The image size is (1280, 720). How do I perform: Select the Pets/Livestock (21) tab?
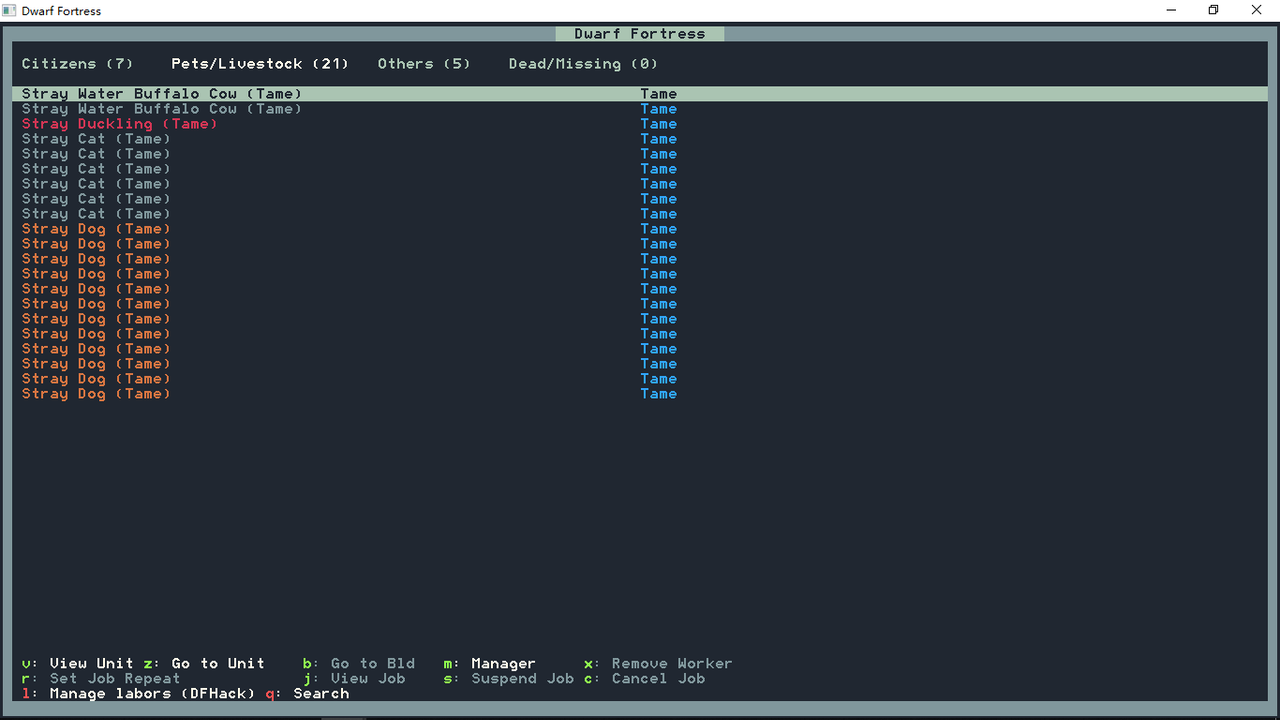click(260, 64)
